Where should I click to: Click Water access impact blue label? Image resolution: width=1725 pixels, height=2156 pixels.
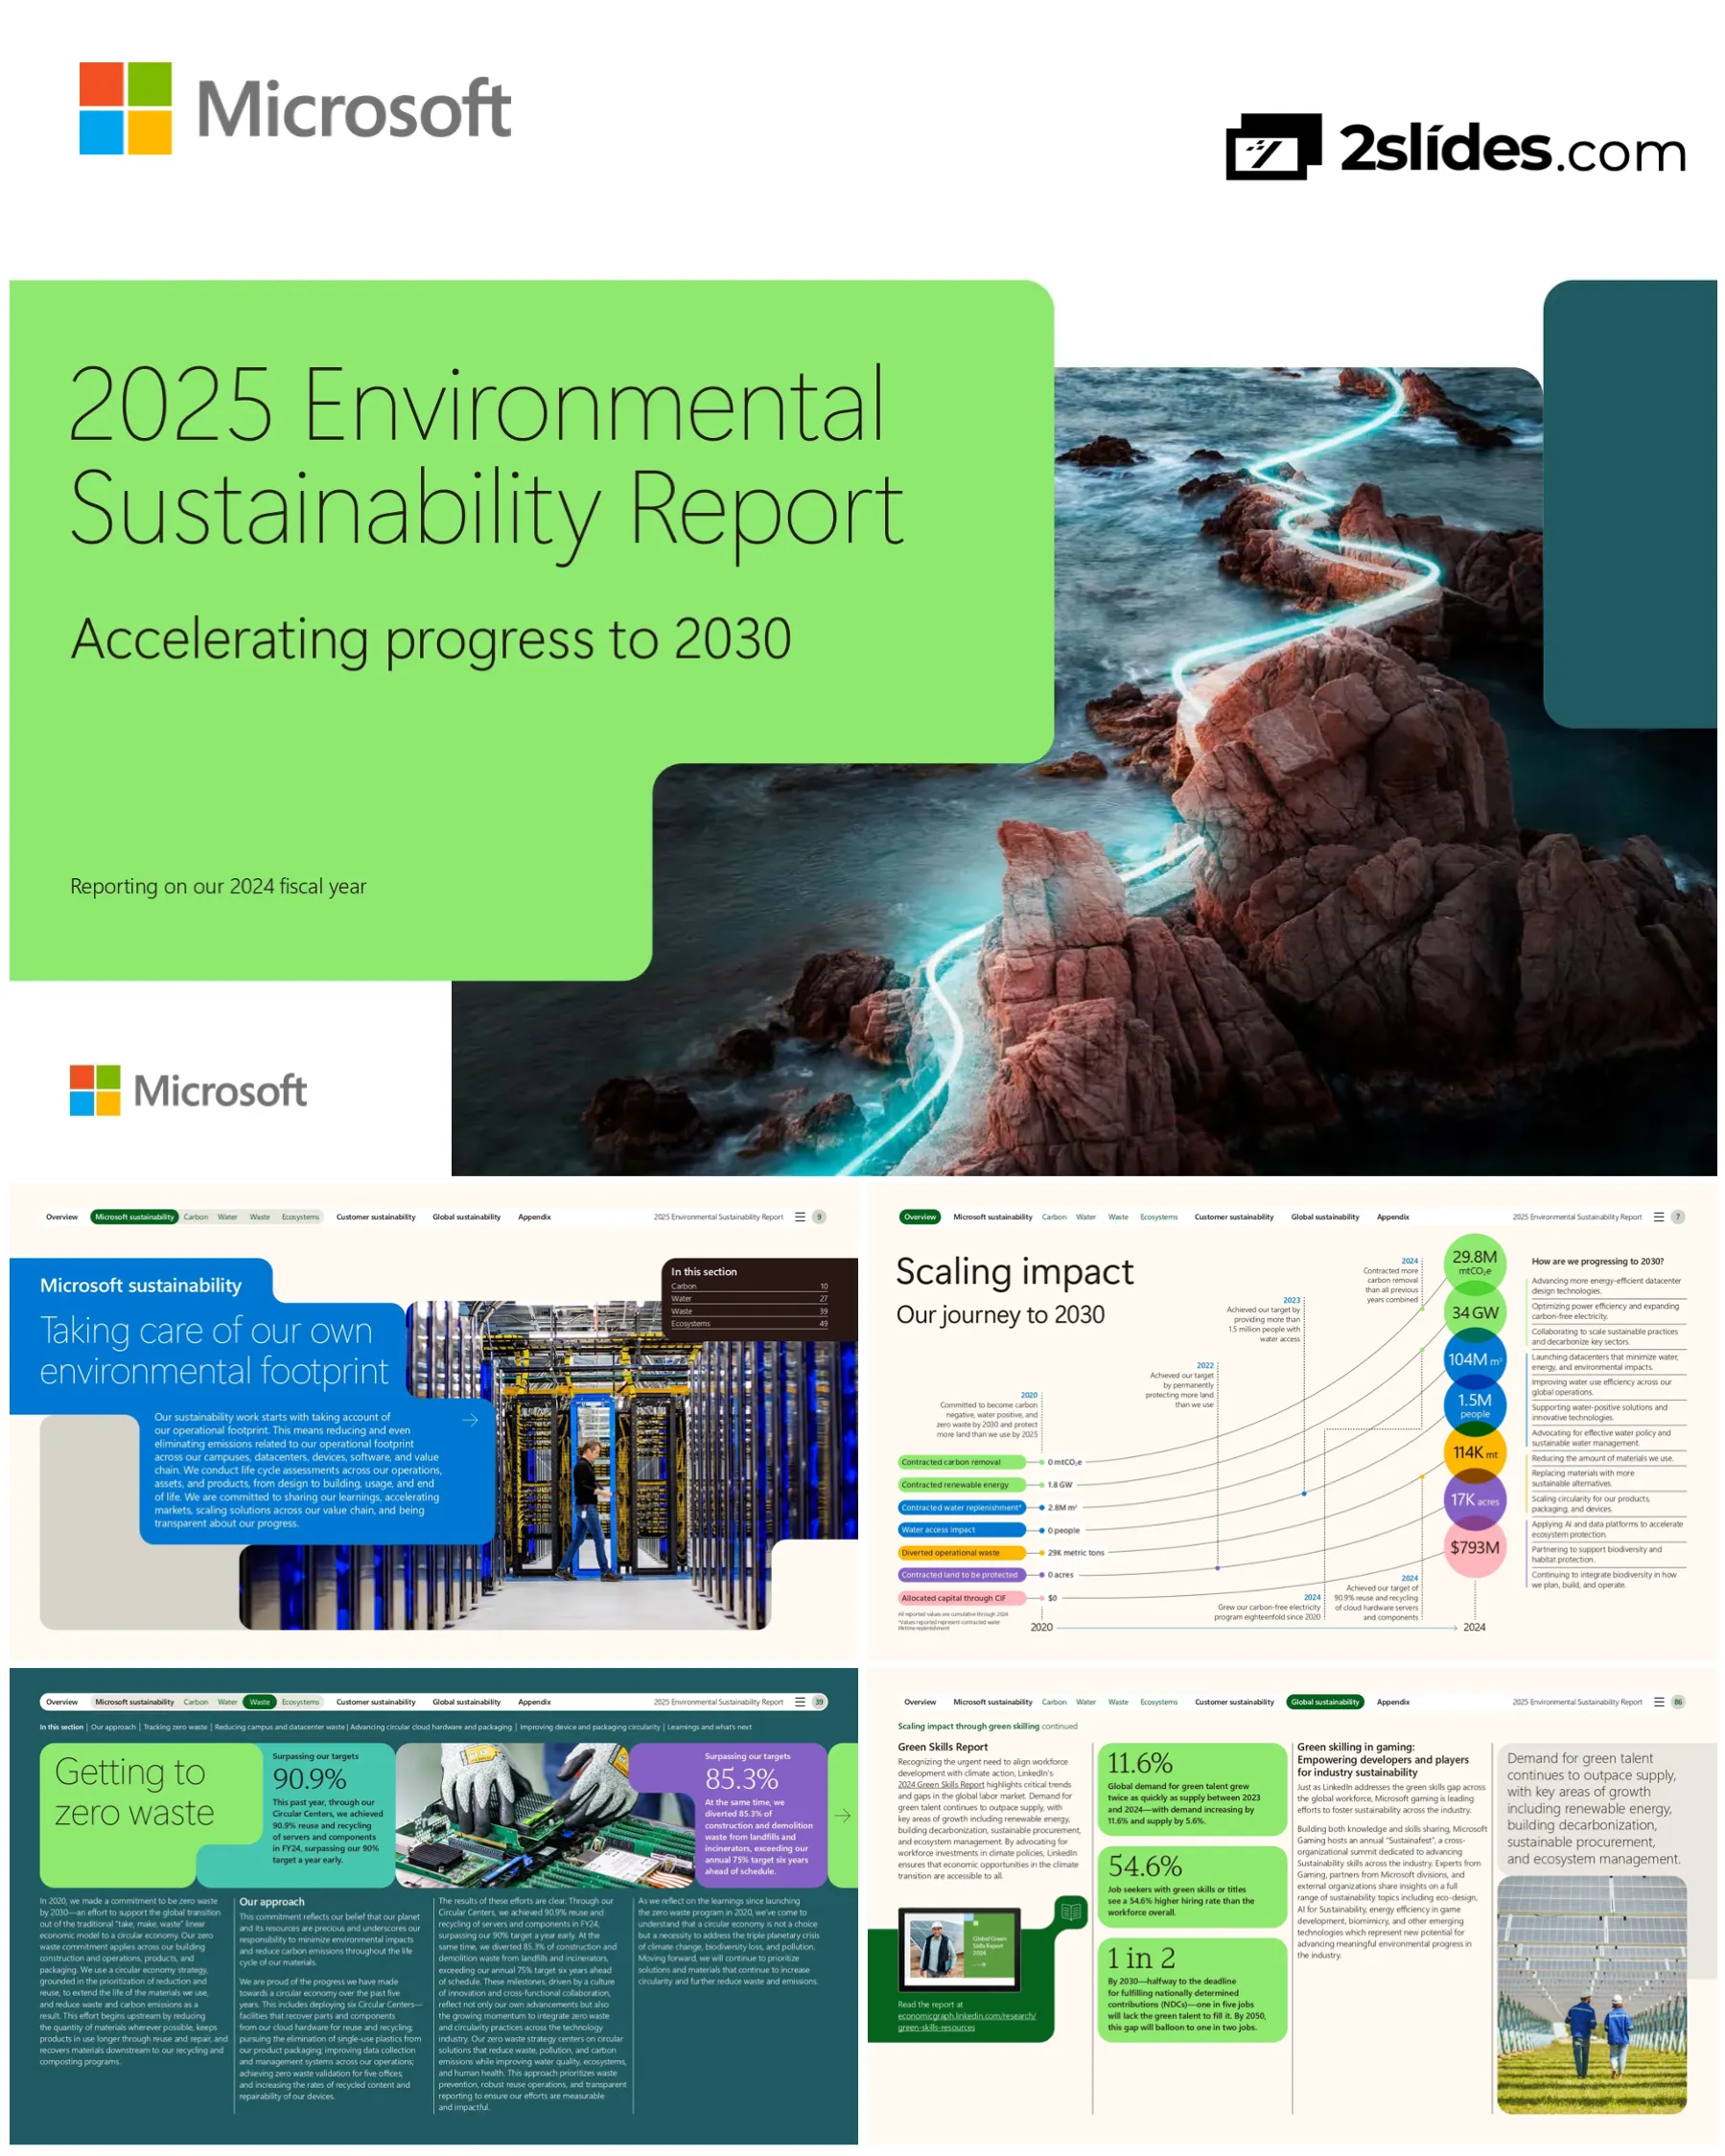click(962, 1531)
